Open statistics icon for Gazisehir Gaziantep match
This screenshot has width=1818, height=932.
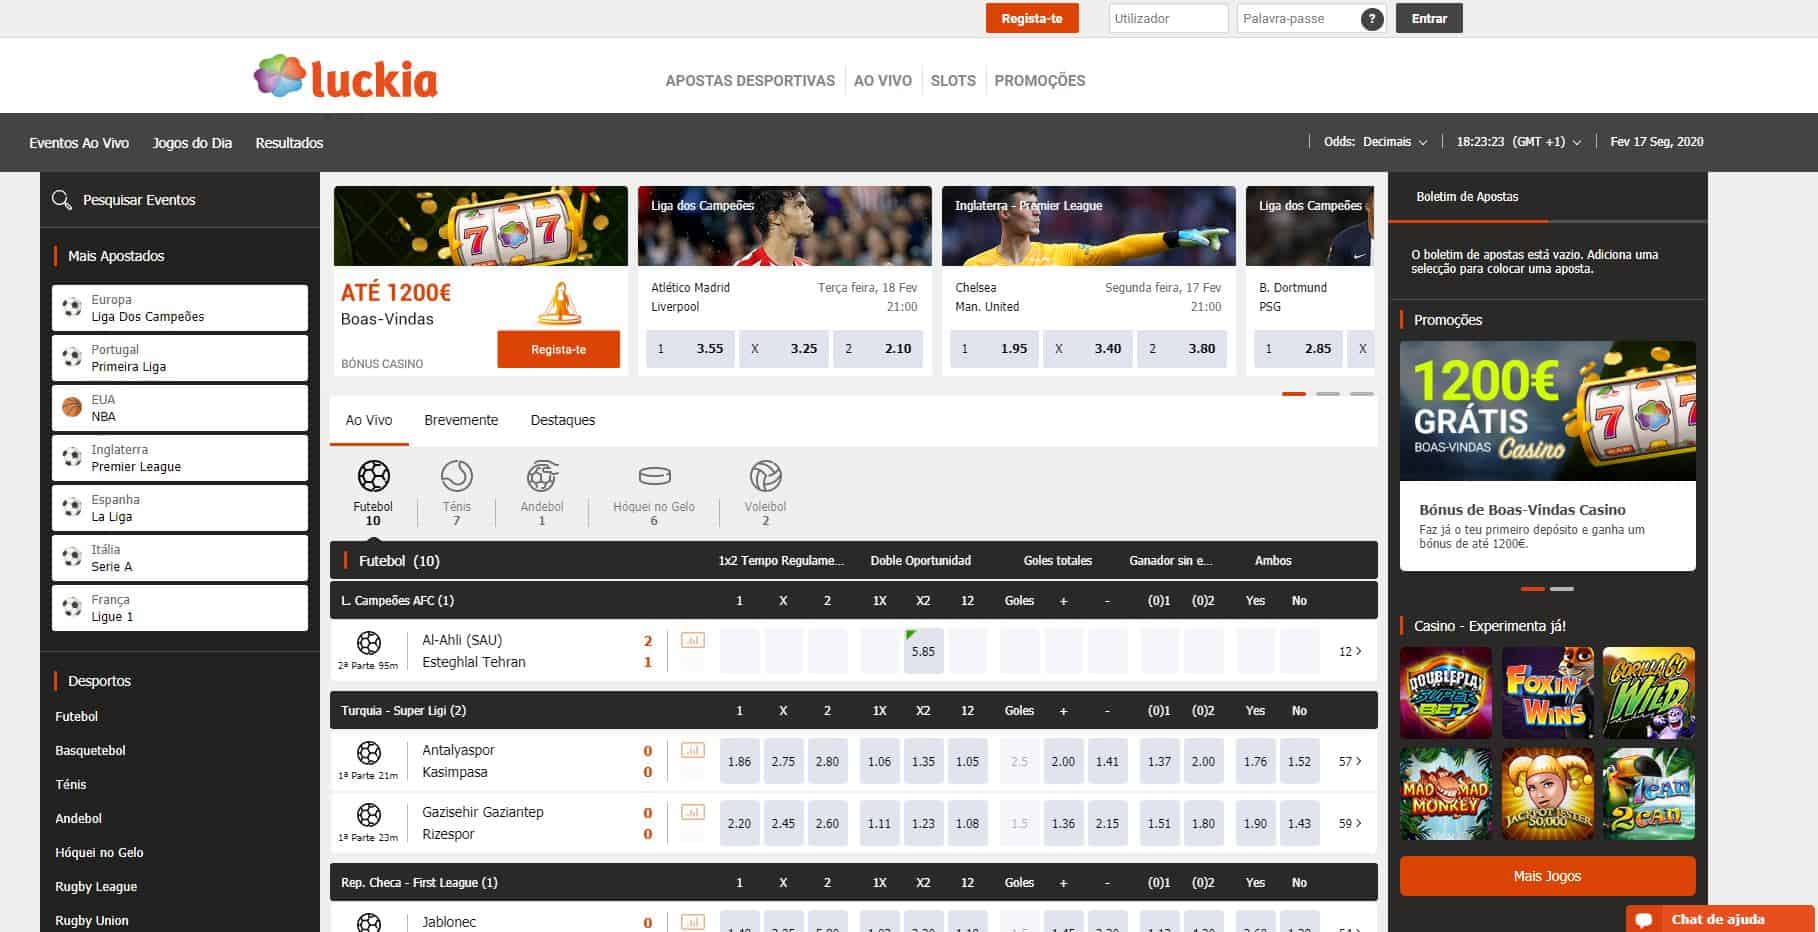692,812
